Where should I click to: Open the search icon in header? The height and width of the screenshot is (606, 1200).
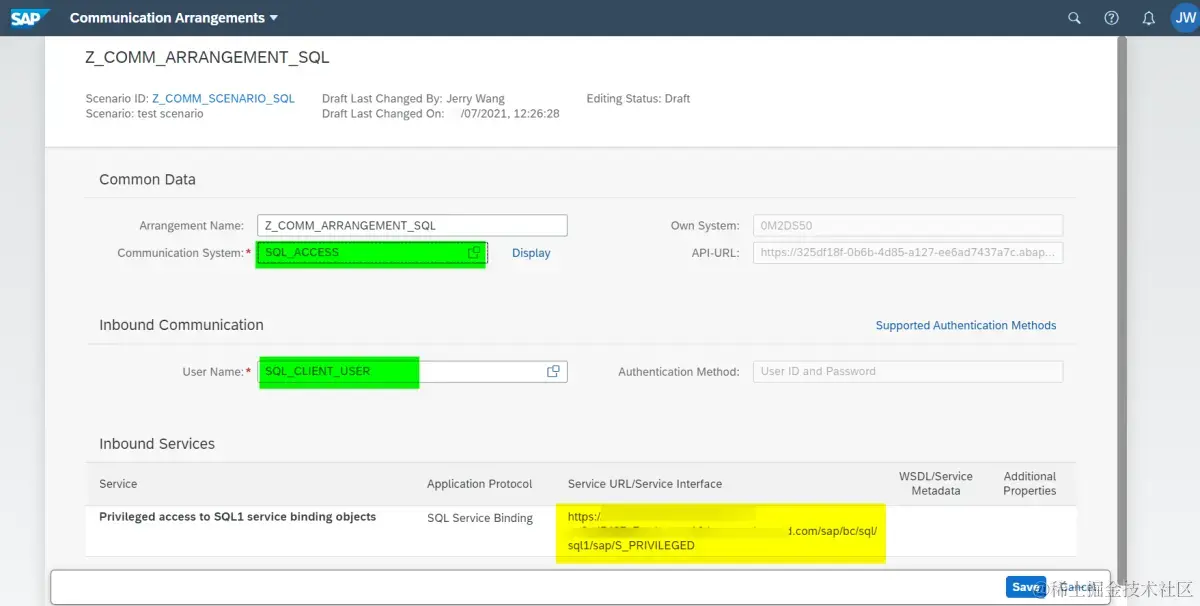coord(1074,18)
